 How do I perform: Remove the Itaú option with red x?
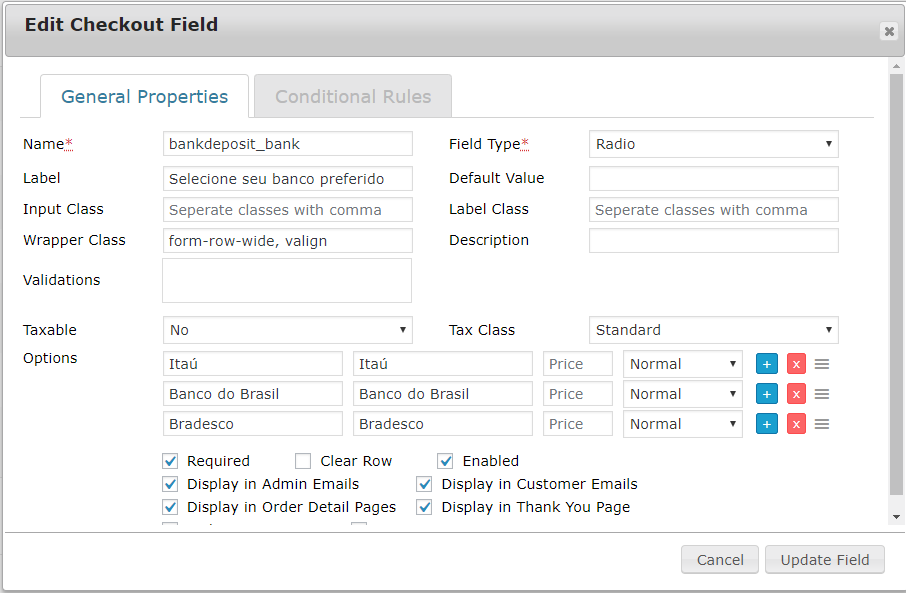pos(796,364)
